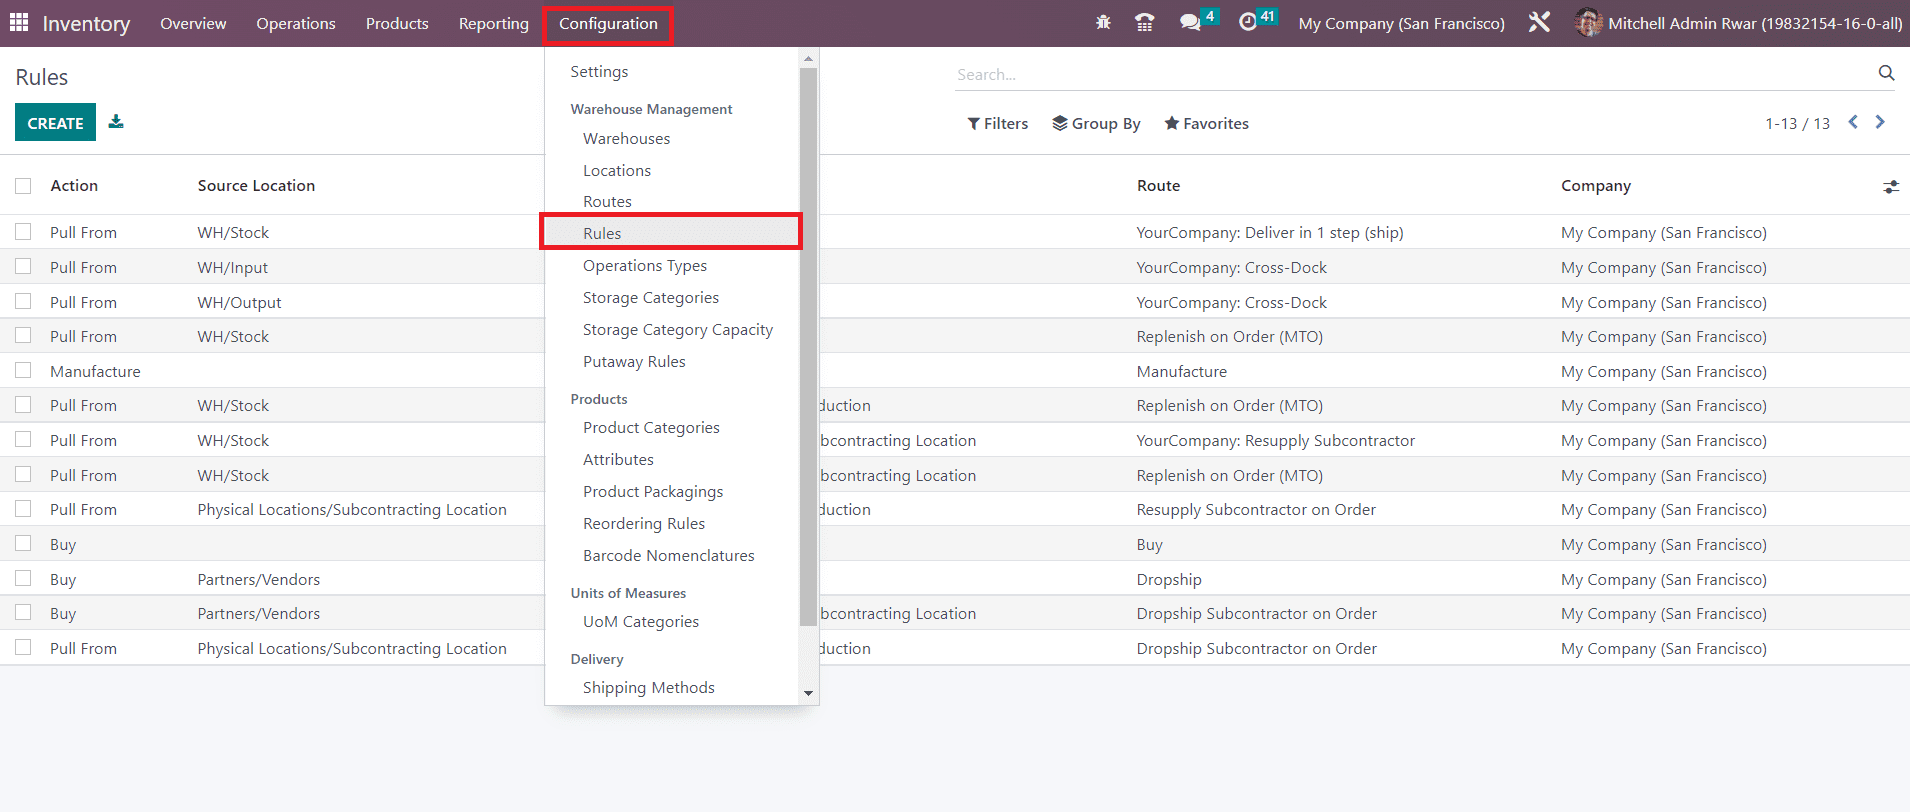Expand the Favorites dropdown
The width and height of the screenshot is (1910, 812).
(x=1206, y=123)
